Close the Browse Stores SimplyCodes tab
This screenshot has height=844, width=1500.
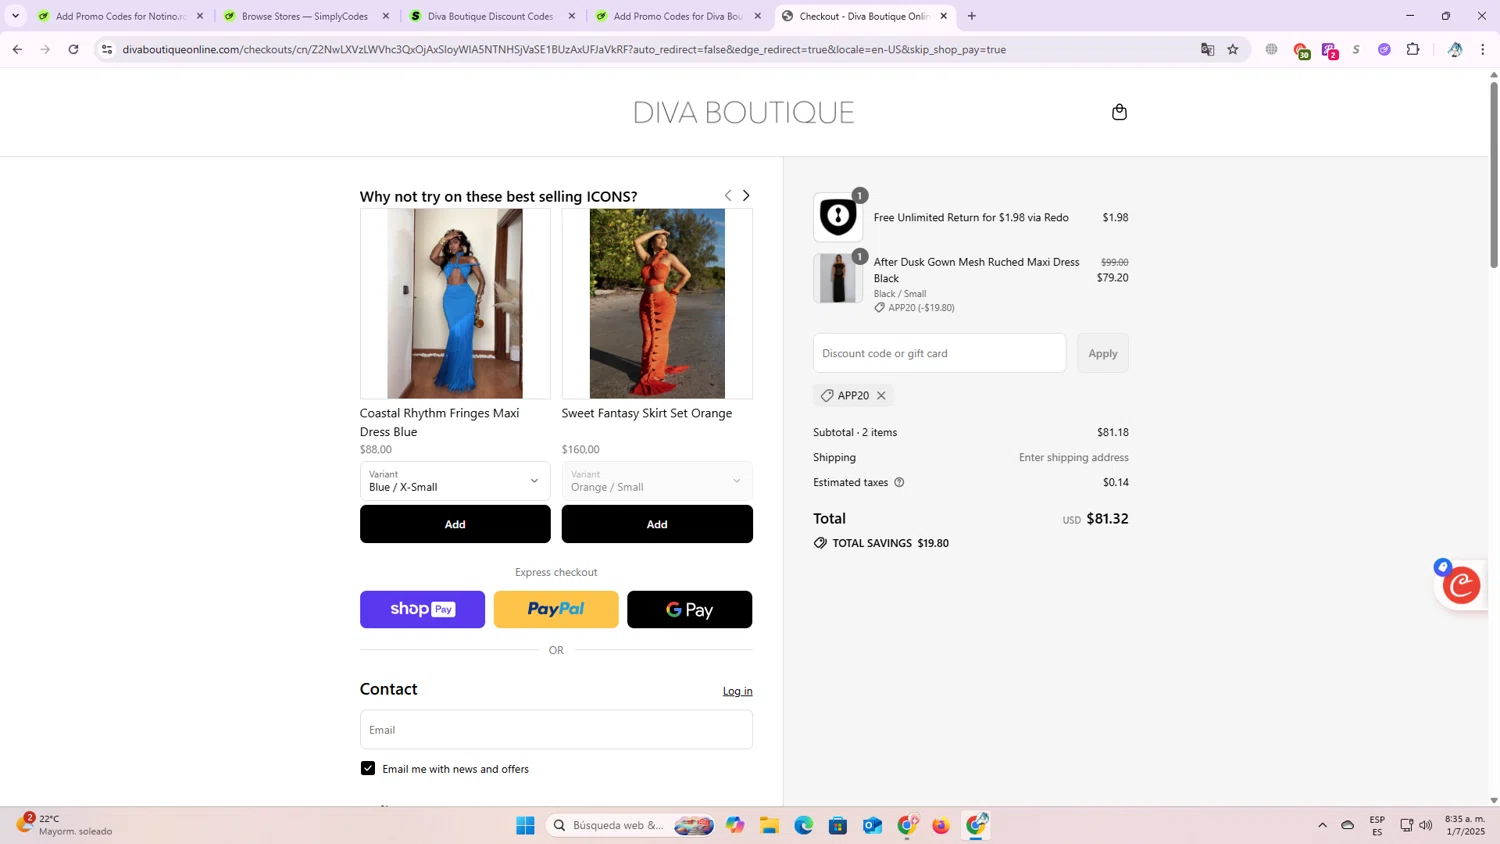[386, 16]
